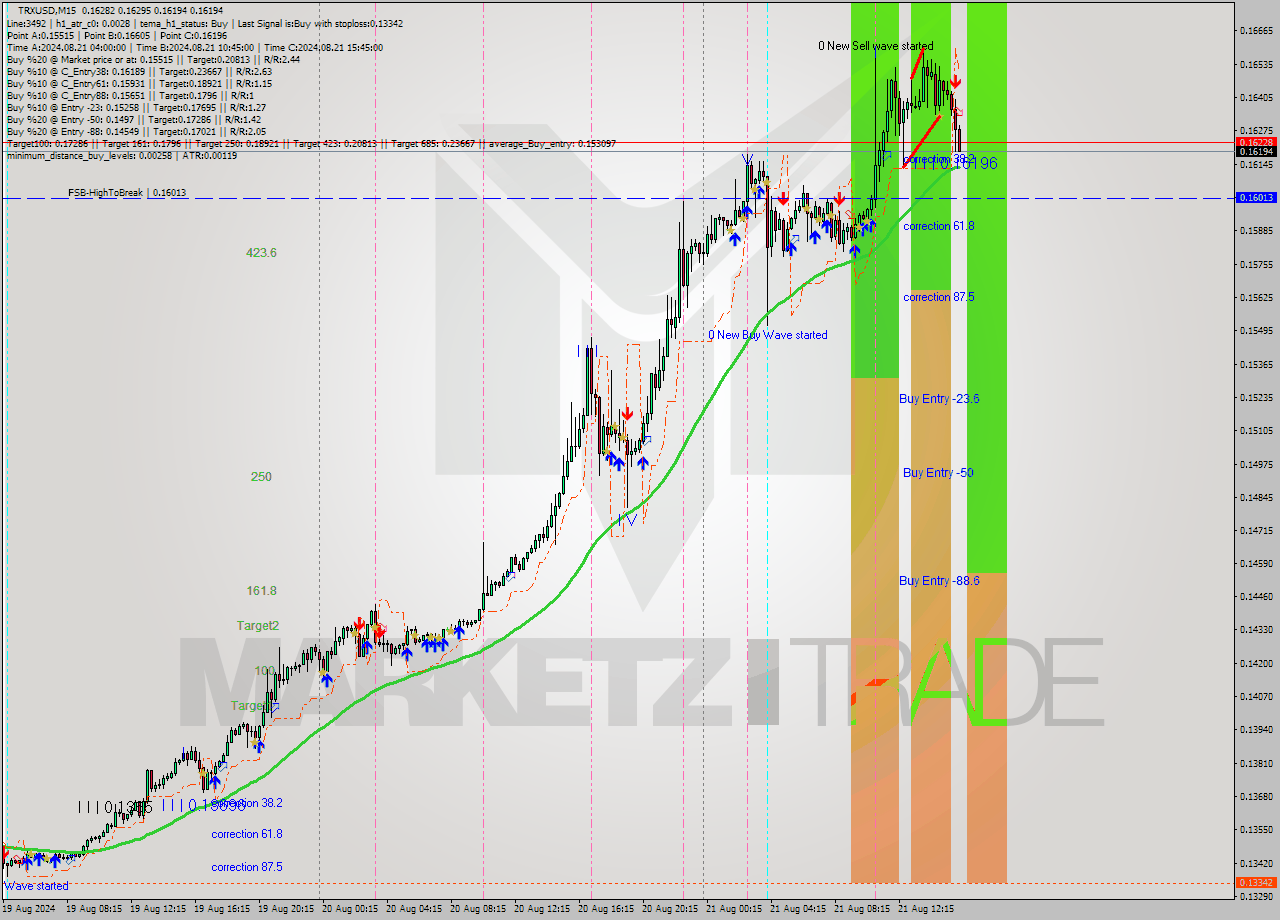Click the 0.14070 price axis label

pos(1256,696)
